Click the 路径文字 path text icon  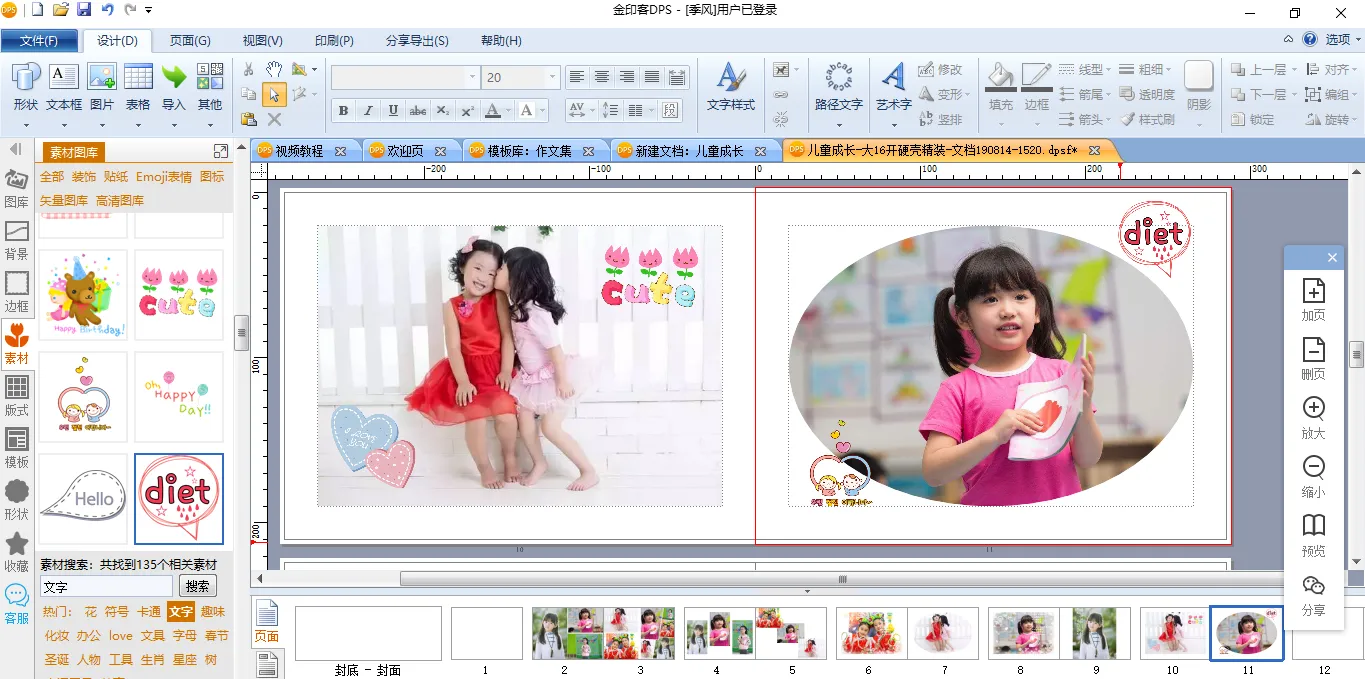[x=838, y=86]
